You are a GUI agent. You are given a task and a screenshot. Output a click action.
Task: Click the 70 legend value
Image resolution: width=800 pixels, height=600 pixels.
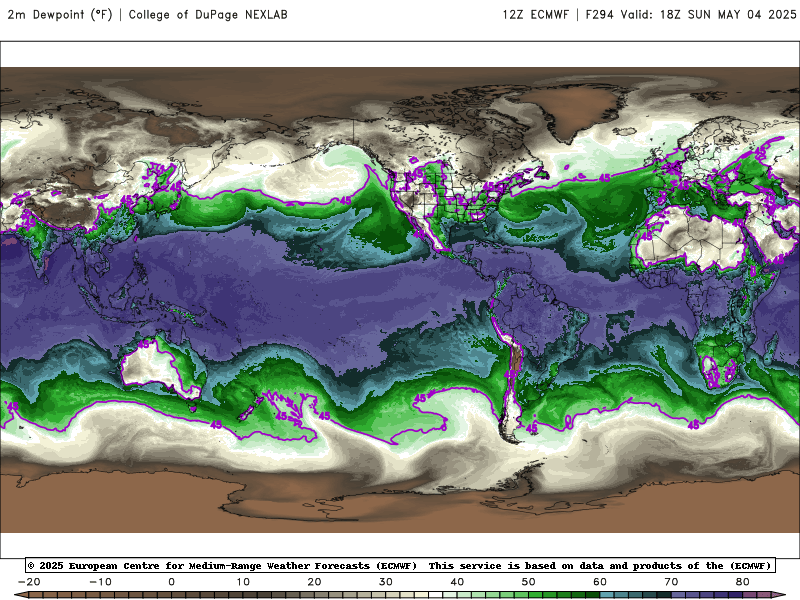point(671,582)
